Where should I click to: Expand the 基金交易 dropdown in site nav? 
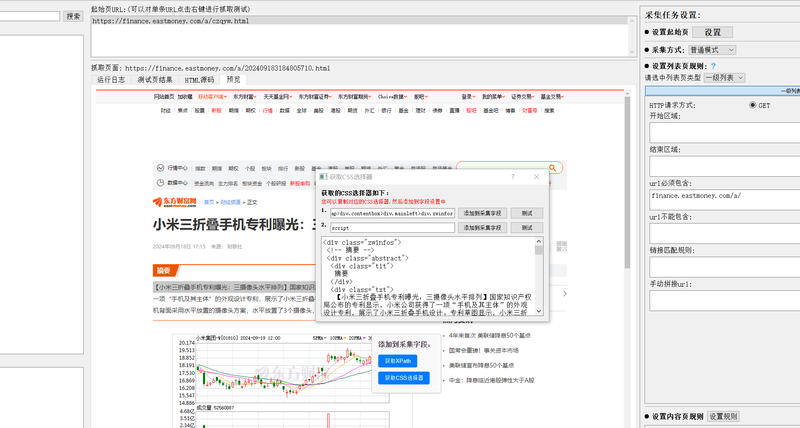[553, 96]
